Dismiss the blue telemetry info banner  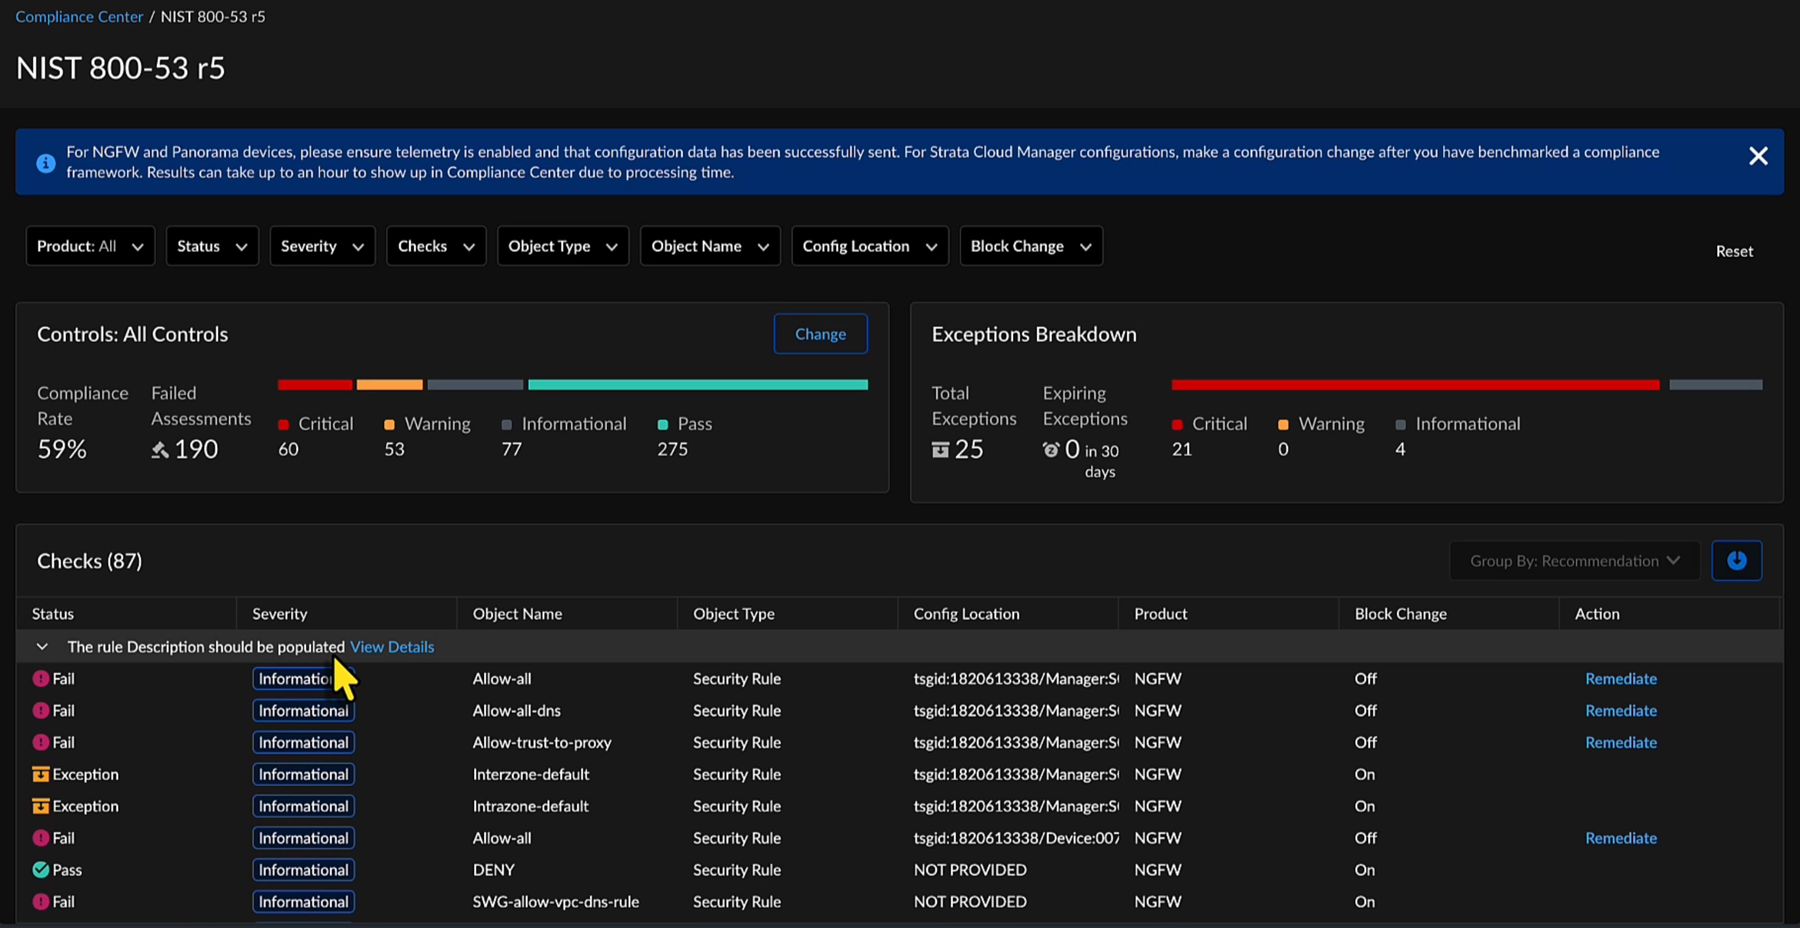[x=1758, y=156]
